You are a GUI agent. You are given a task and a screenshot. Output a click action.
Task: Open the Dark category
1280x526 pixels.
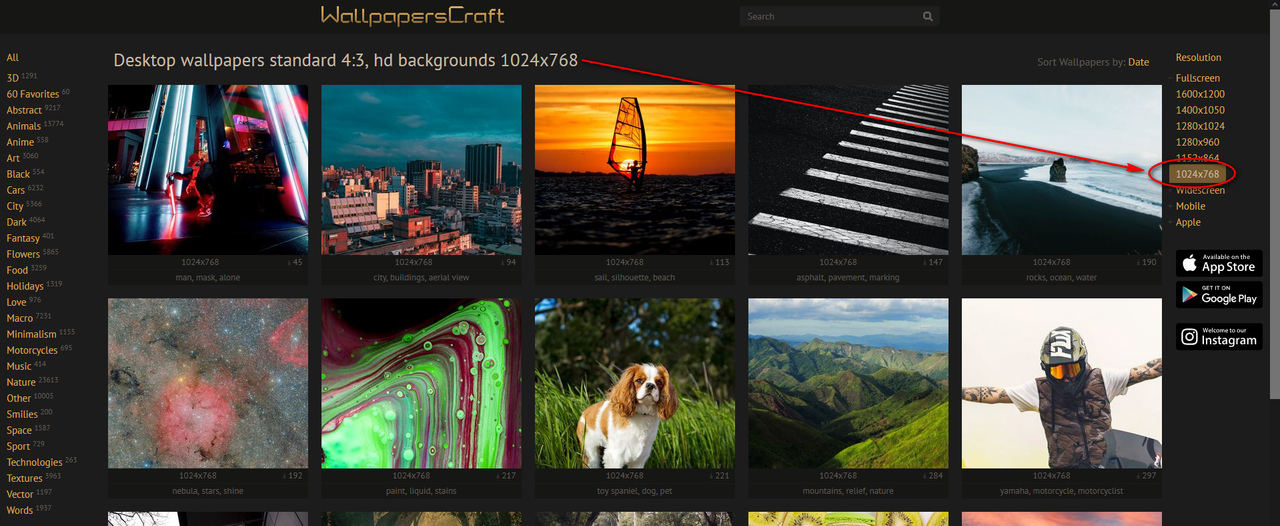click(16, 222)
